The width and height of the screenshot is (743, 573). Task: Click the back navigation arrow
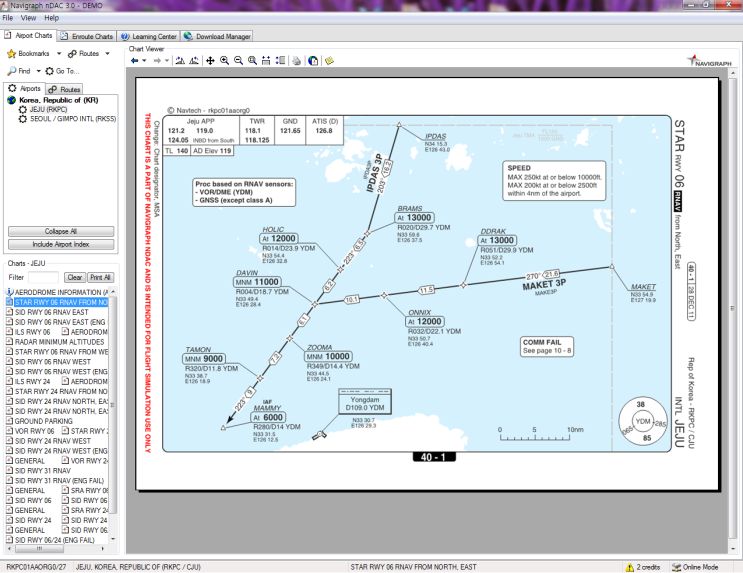pos(135,61)
